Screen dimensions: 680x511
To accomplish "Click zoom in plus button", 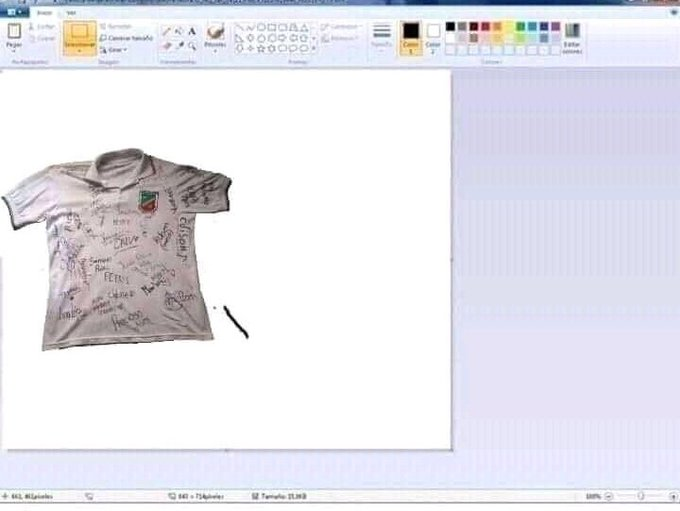I will click(673, 496).
